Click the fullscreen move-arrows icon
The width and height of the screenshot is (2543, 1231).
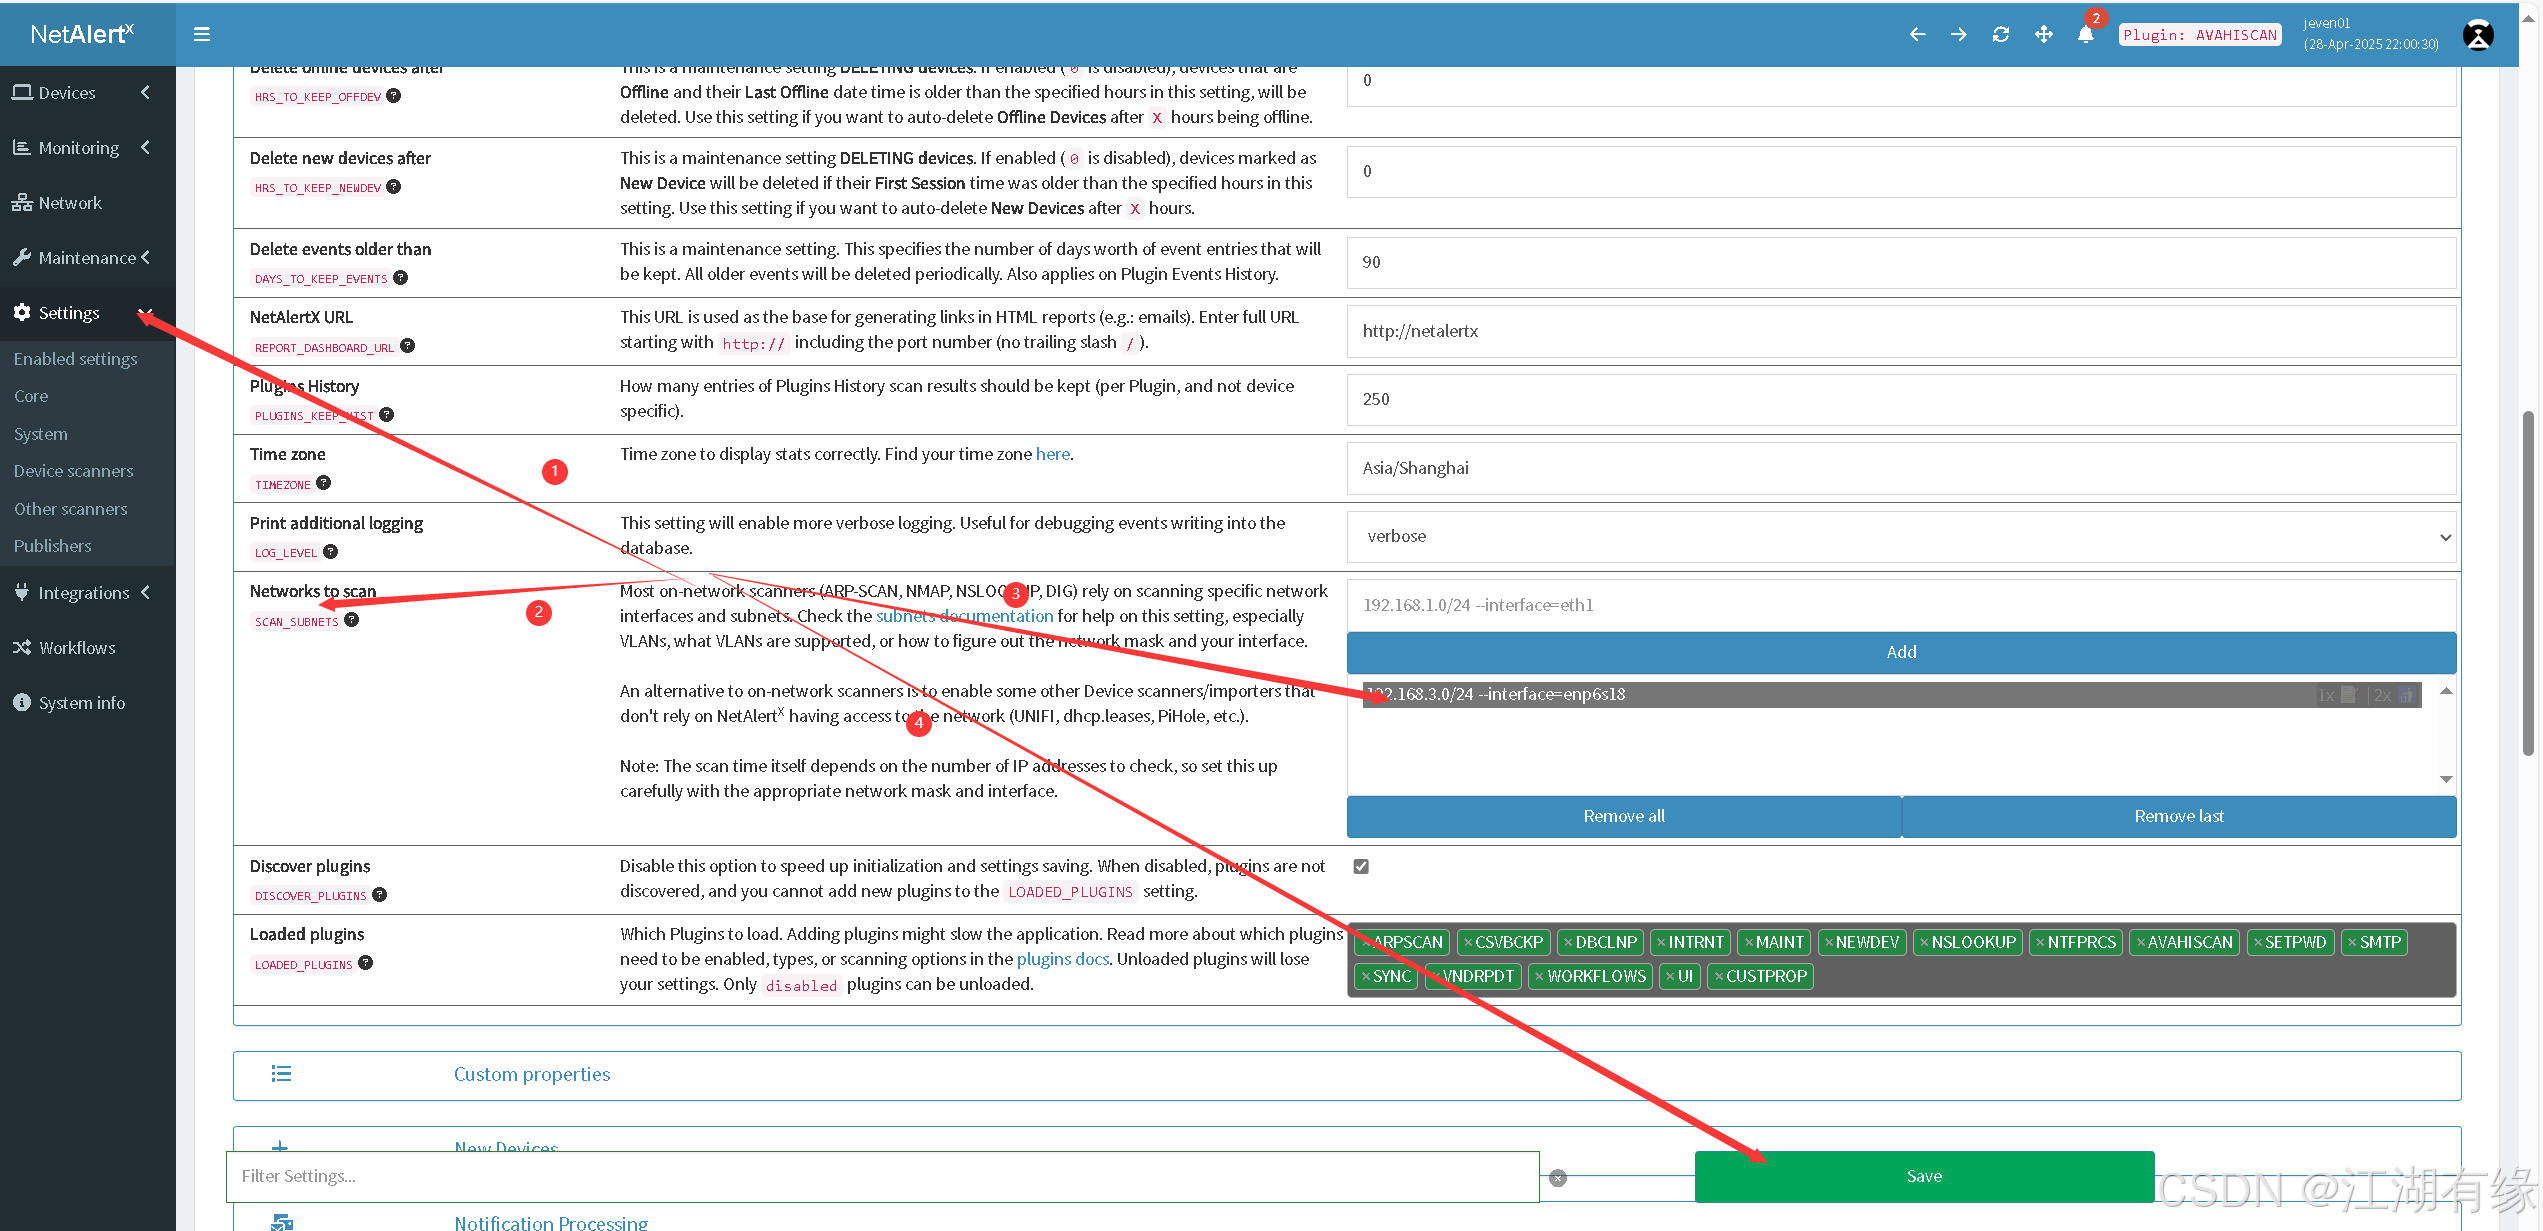pyautogui.click(x=2044, y=34)
